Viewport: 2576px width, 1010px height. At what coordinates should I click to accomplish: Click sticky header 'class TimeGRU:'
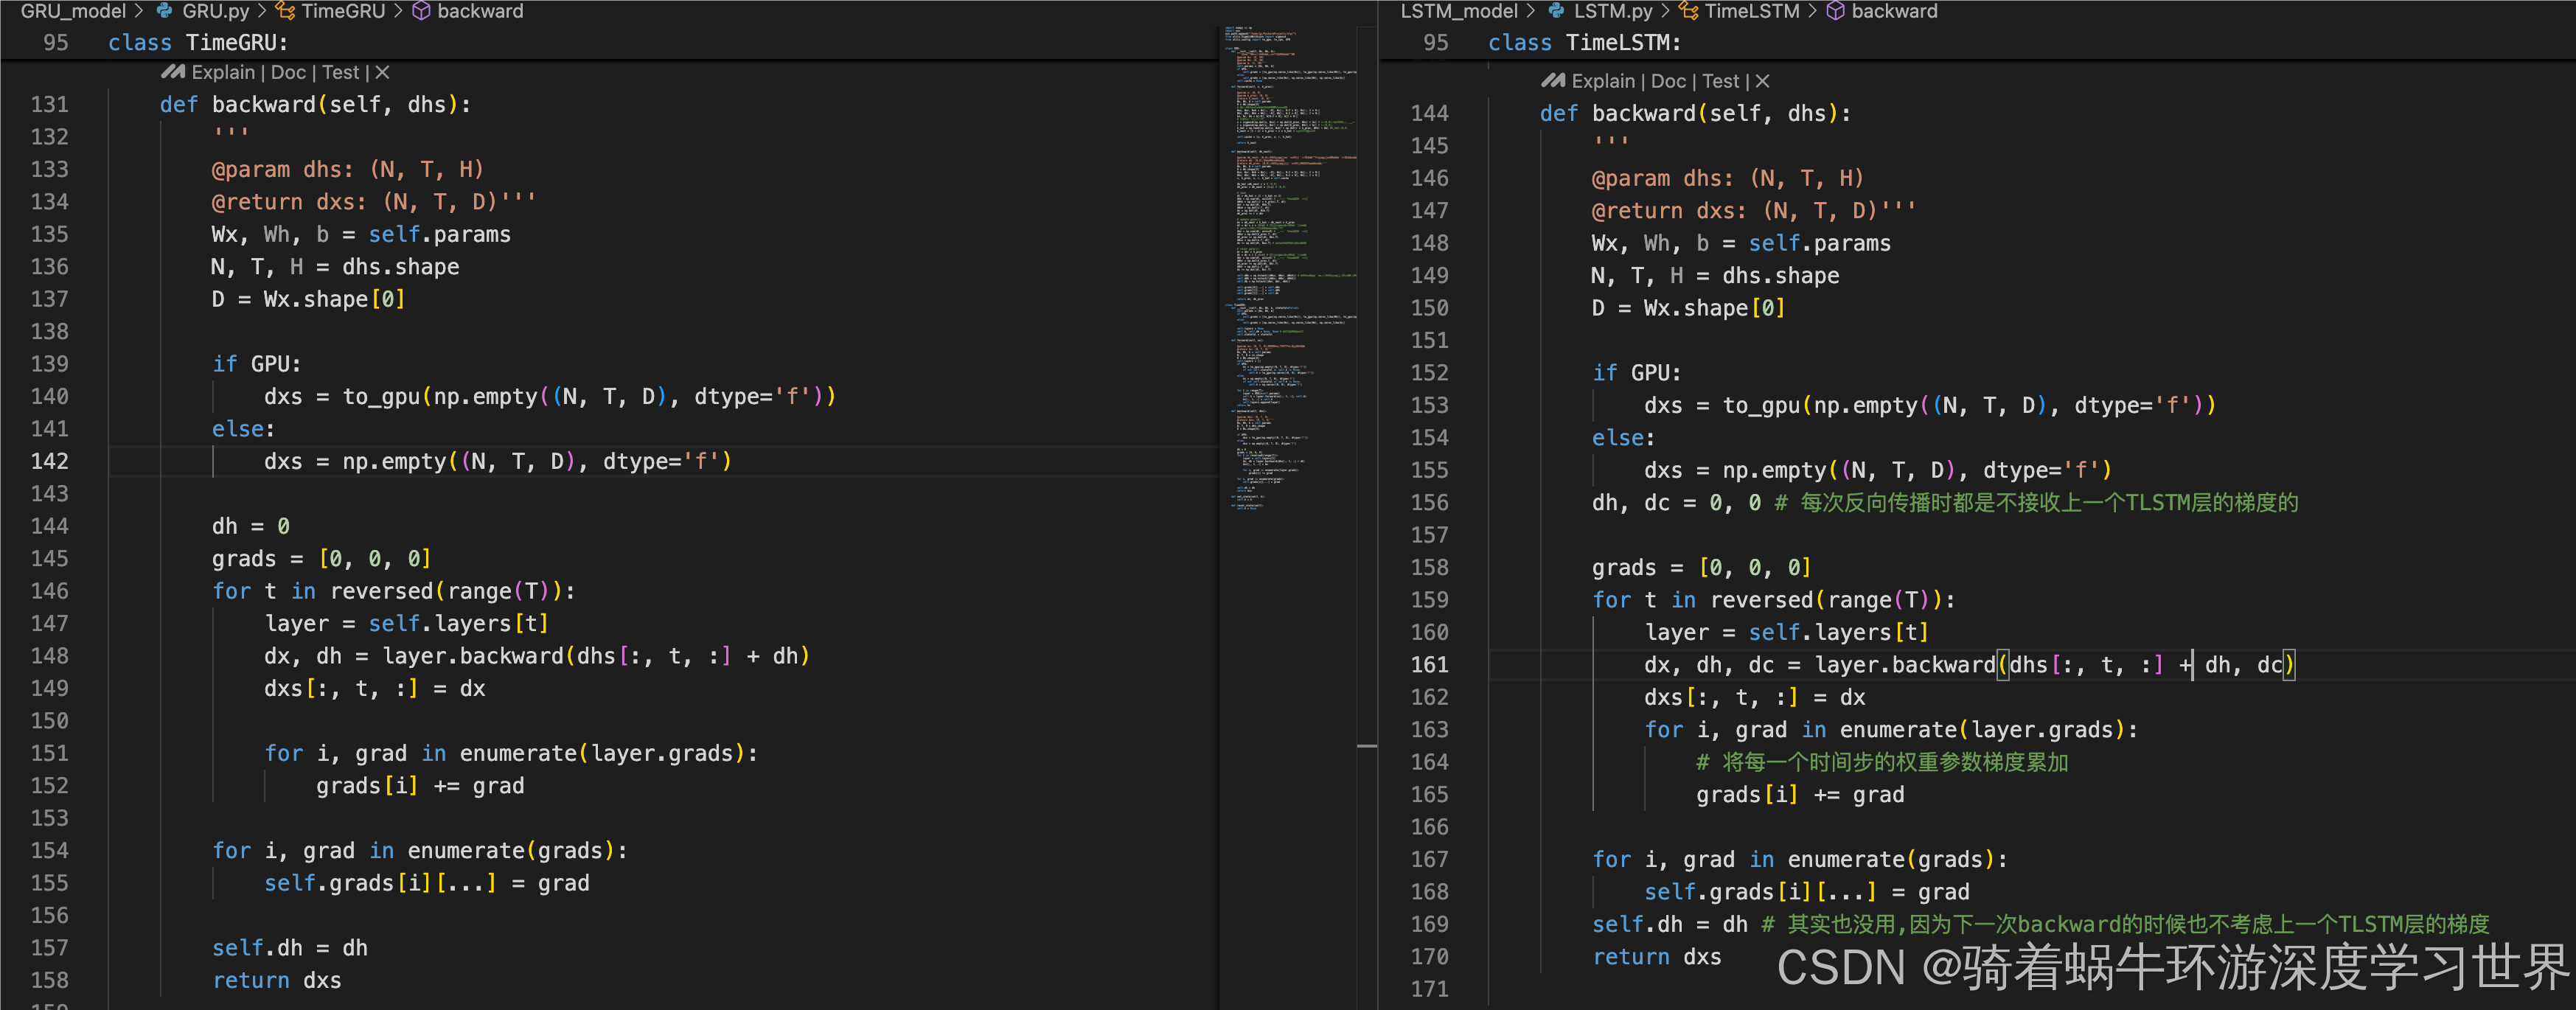click(x=198, y=43)
